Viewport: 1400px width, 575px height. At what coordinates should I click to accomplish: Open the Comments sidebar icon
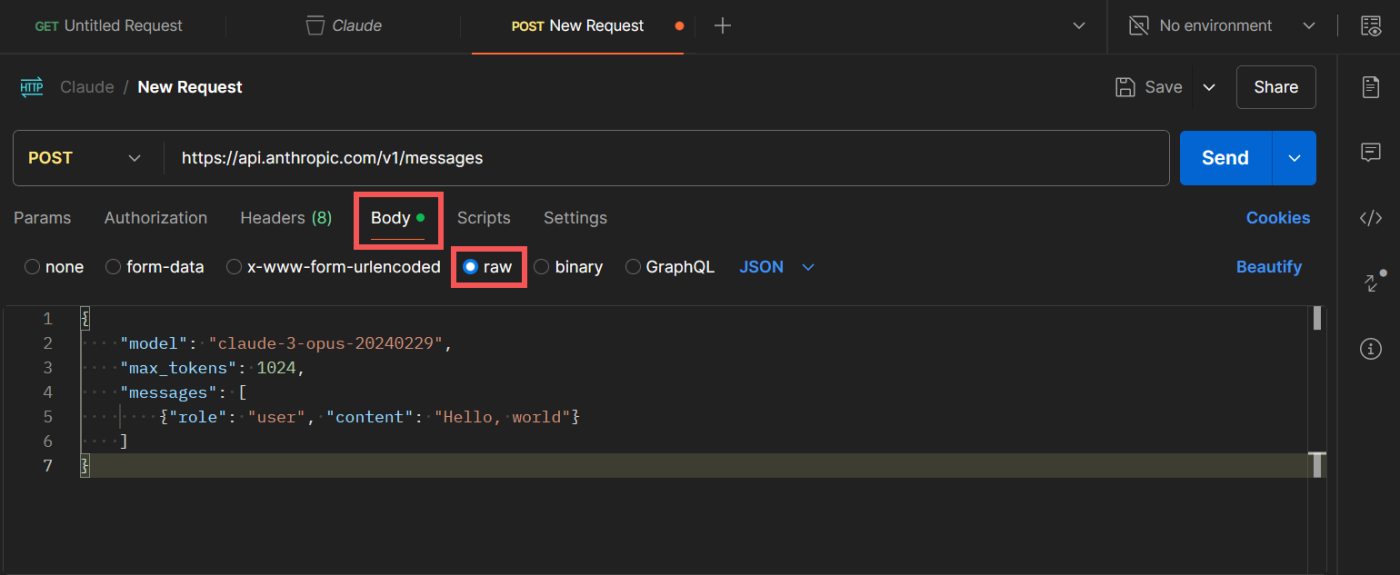1371,153
